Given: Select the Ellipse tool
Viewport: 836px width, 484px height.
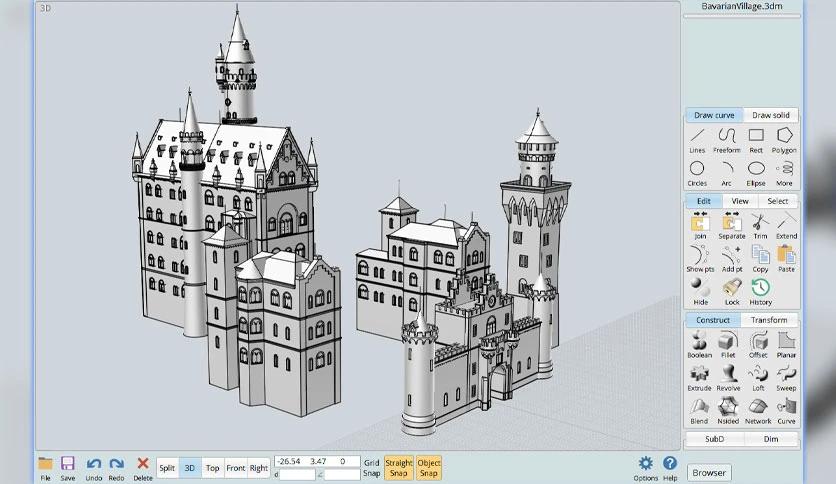Looking at the screenshot, I should click(756, 174).
